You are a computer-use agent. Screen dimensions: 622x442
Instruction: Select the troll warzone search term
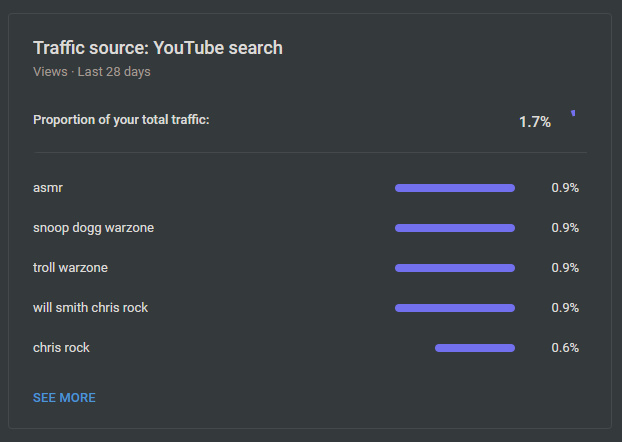coord(70,268)
